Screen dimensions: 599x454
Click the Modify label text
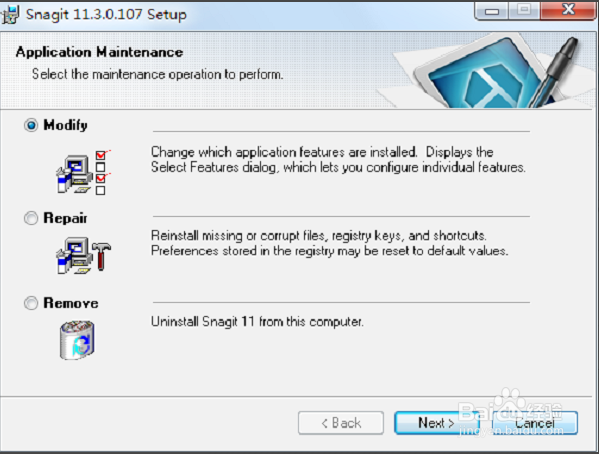pyautogui.click(x=65, y=125)
